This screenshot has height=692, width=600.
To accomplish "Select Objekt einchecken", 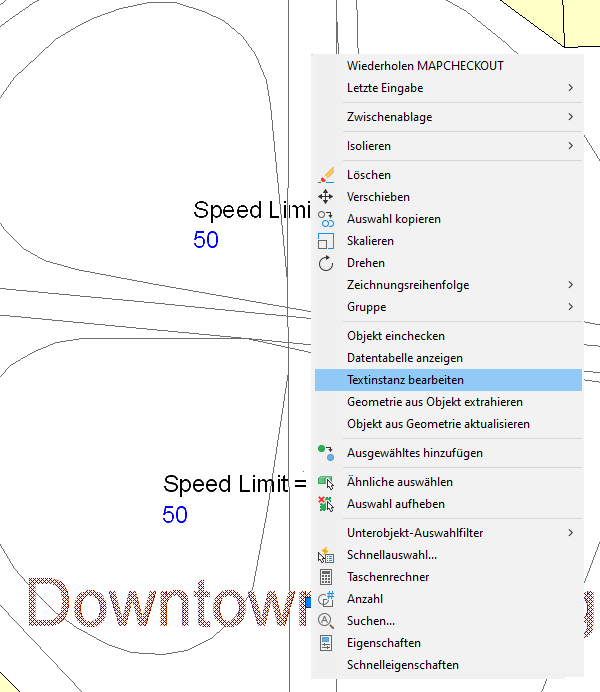I will coord(448,336).
